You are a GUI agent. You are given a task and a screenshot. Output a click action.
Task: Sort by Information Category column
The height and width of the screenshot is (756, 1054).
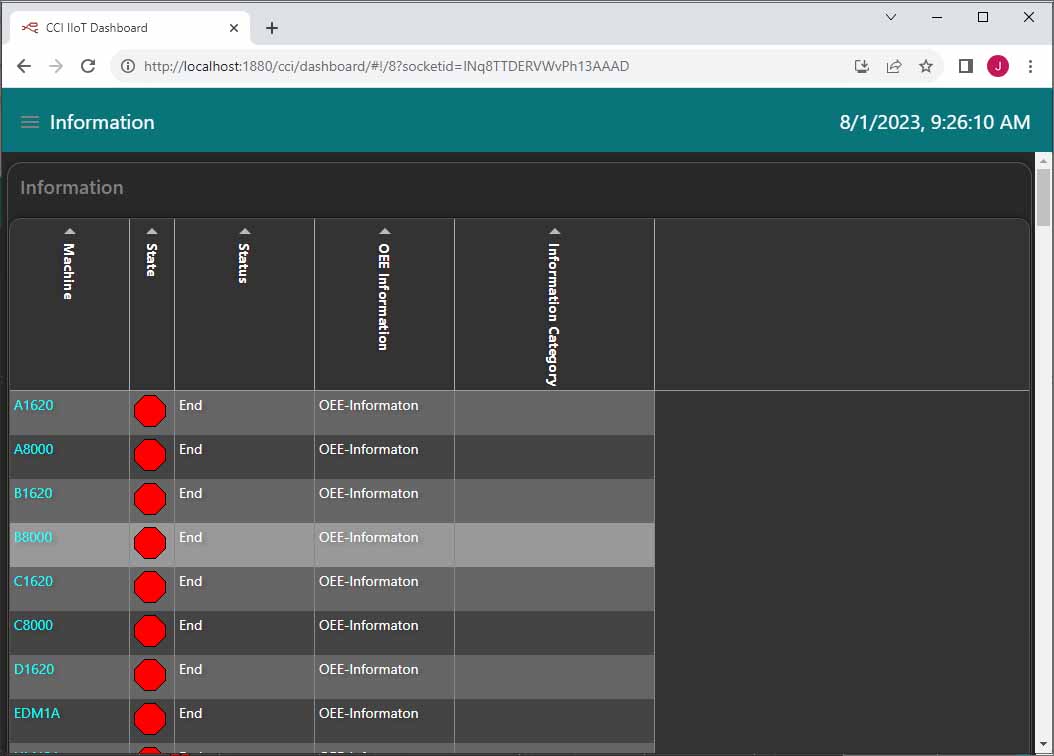click(555, 231)
